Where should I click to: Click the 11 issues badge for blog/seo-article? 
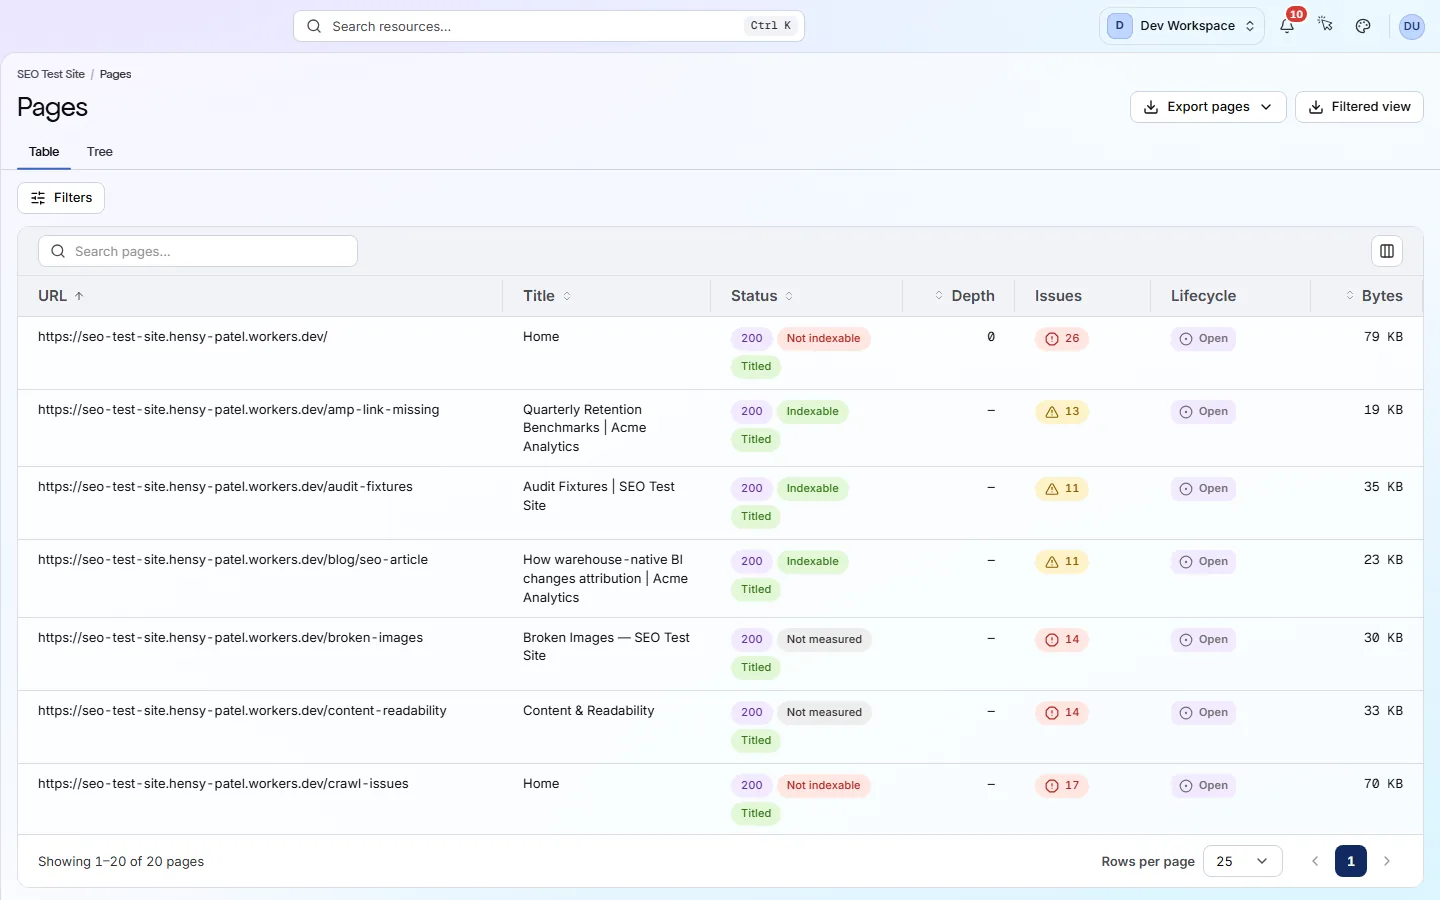click(1062, 562)
